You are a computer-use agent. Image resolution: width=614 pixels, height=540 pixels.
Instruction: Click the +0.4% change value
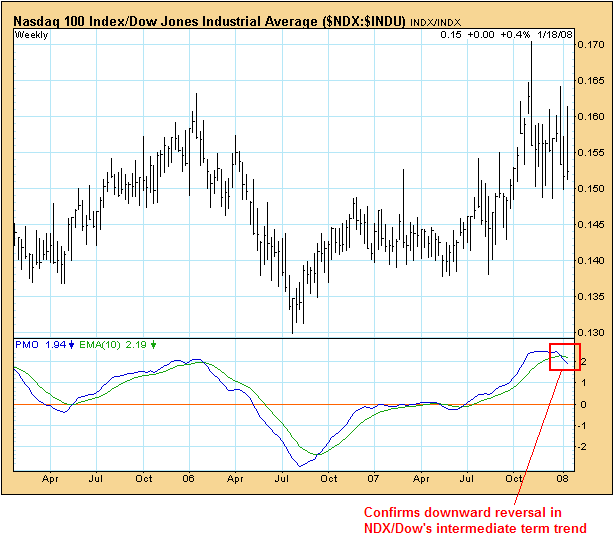516,35
